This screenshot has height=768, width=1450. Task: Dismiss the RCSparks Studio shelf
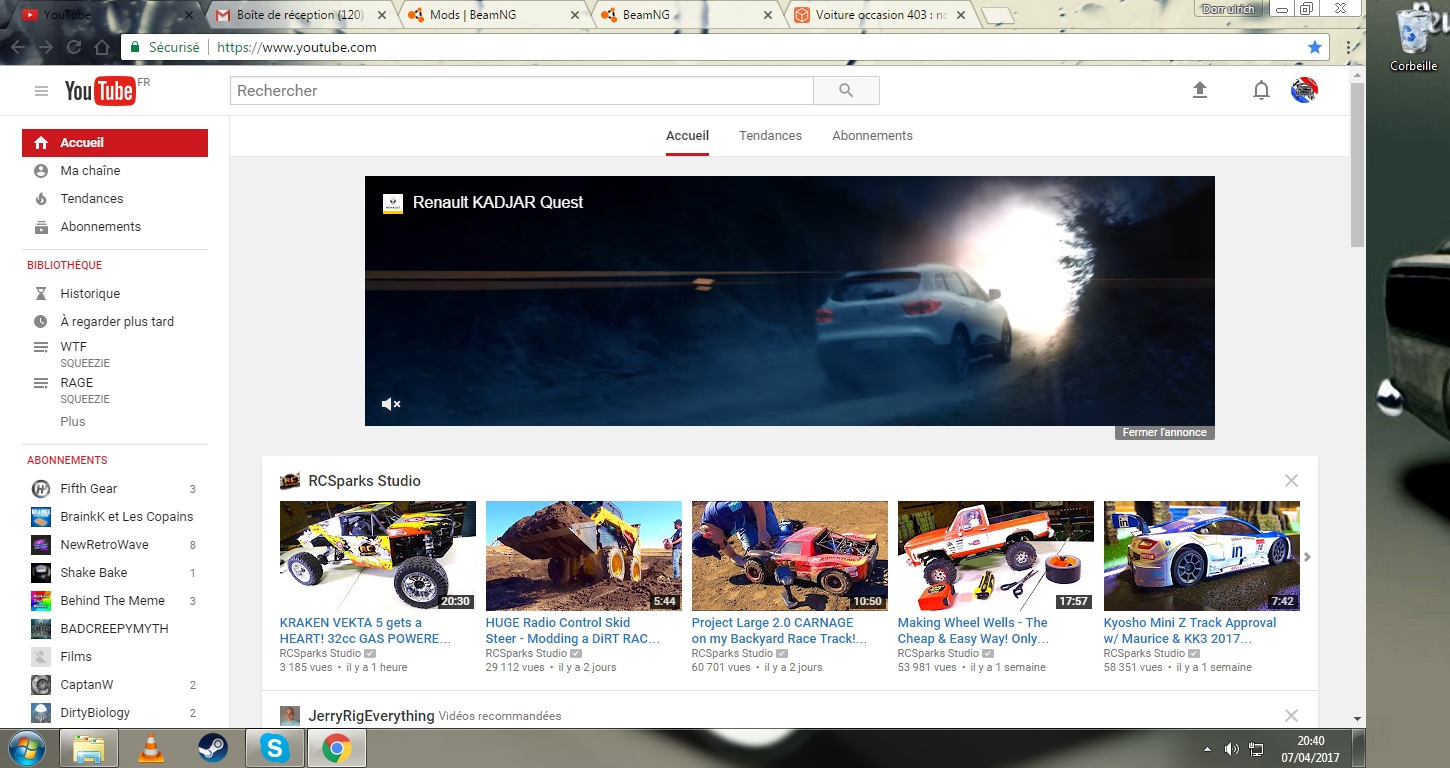1291,481
